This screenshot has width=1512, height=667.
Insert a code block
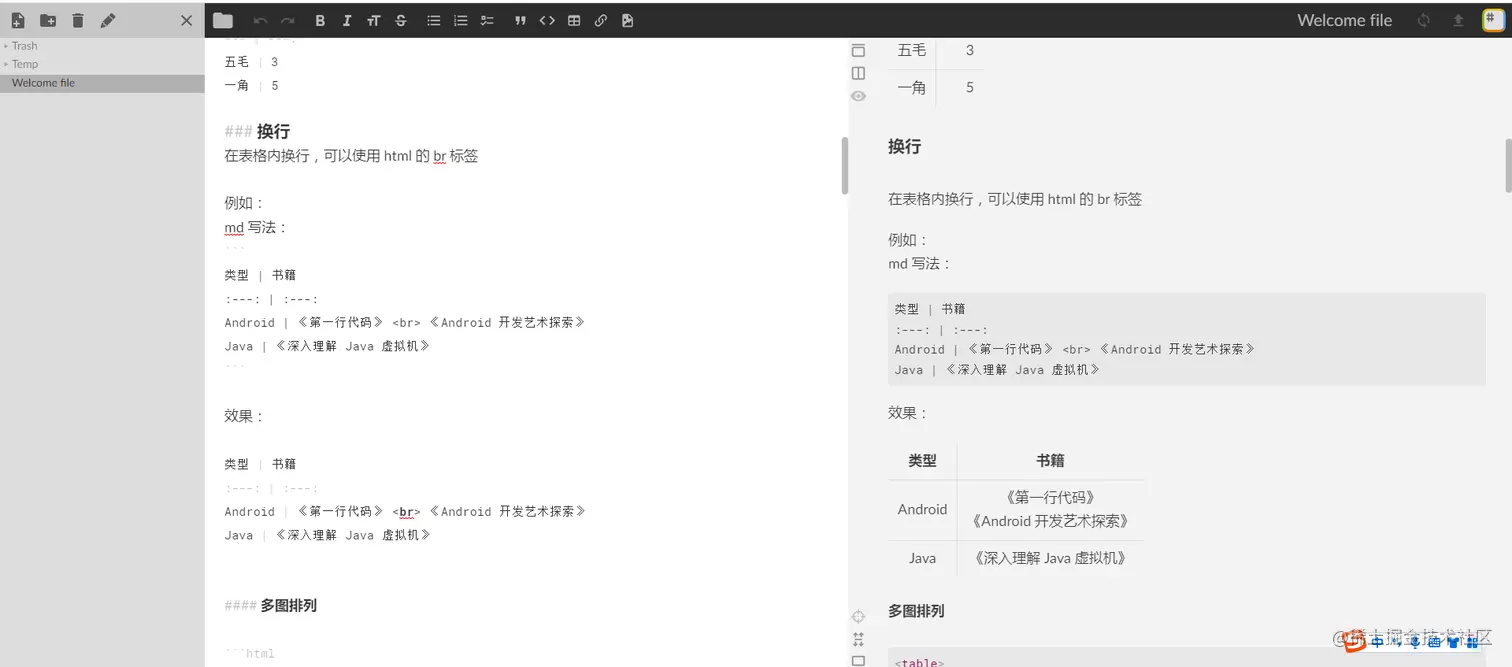click(547, 20)
